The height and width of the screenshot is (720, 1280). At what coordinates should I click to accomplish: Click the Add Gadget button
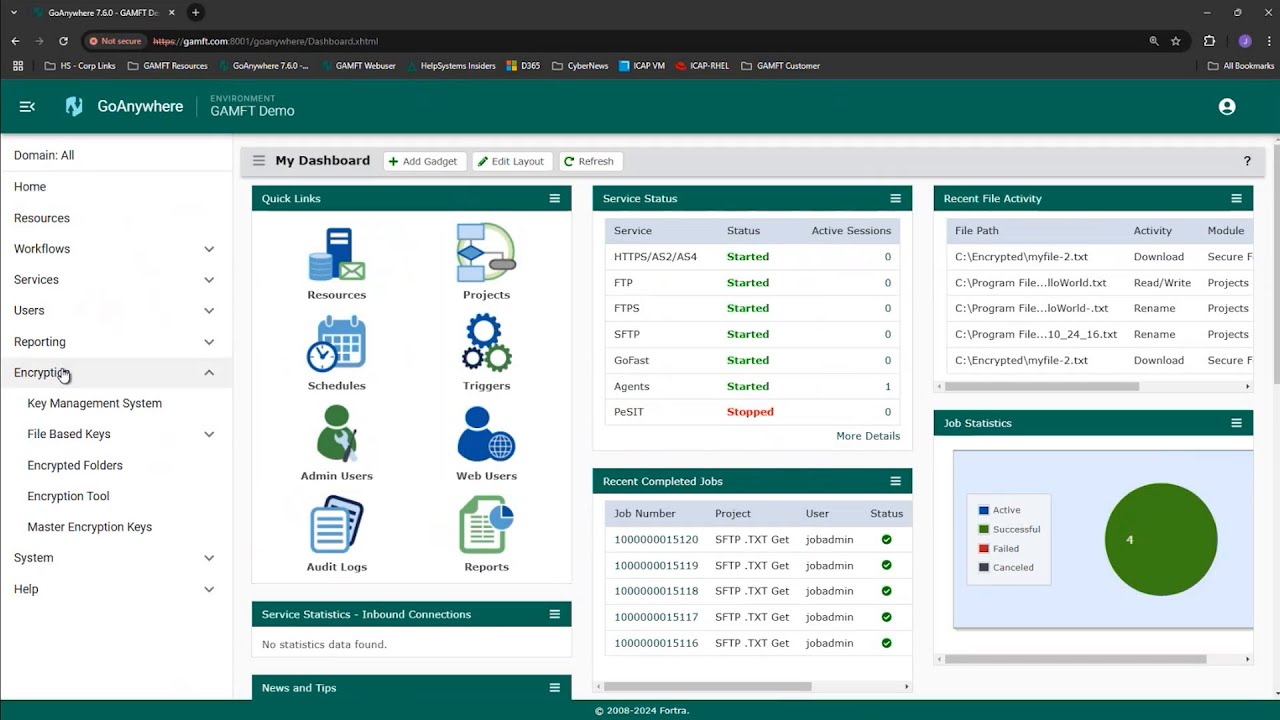click(424, 161)
